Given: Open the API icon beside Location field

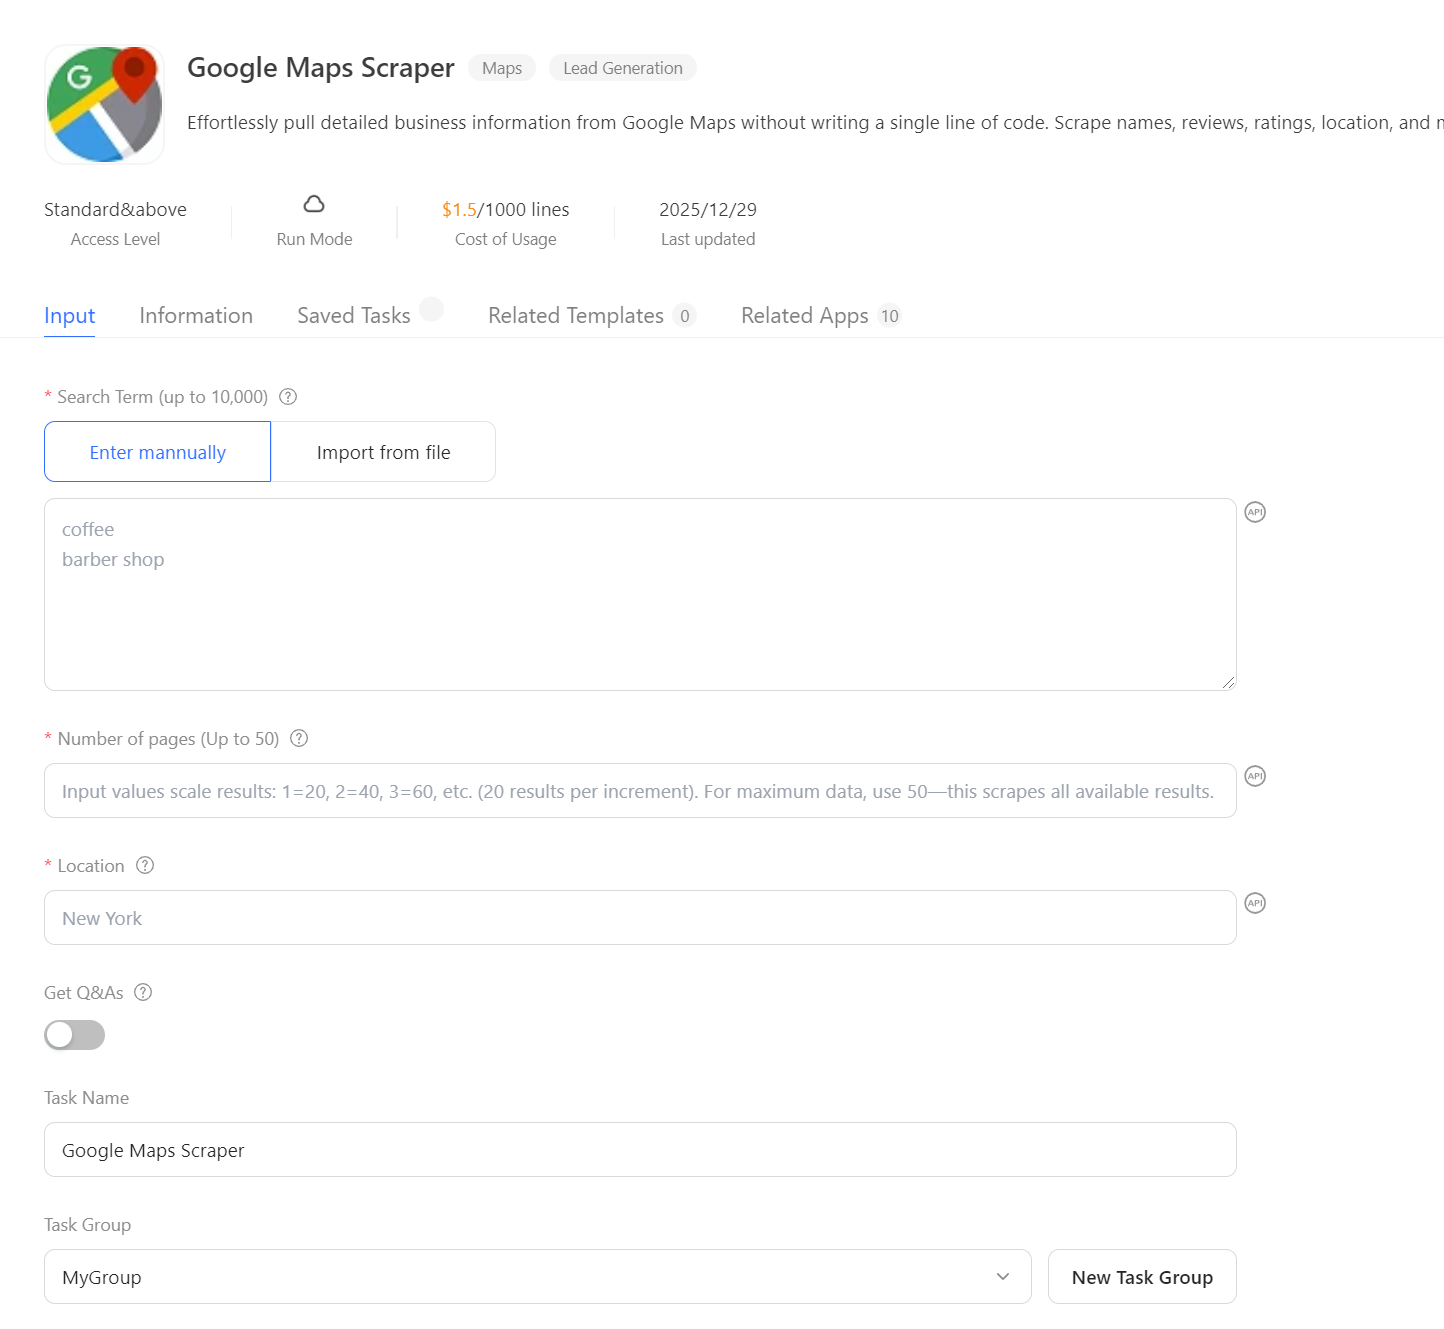Looking at the screenshot, I should point(1255,902).
